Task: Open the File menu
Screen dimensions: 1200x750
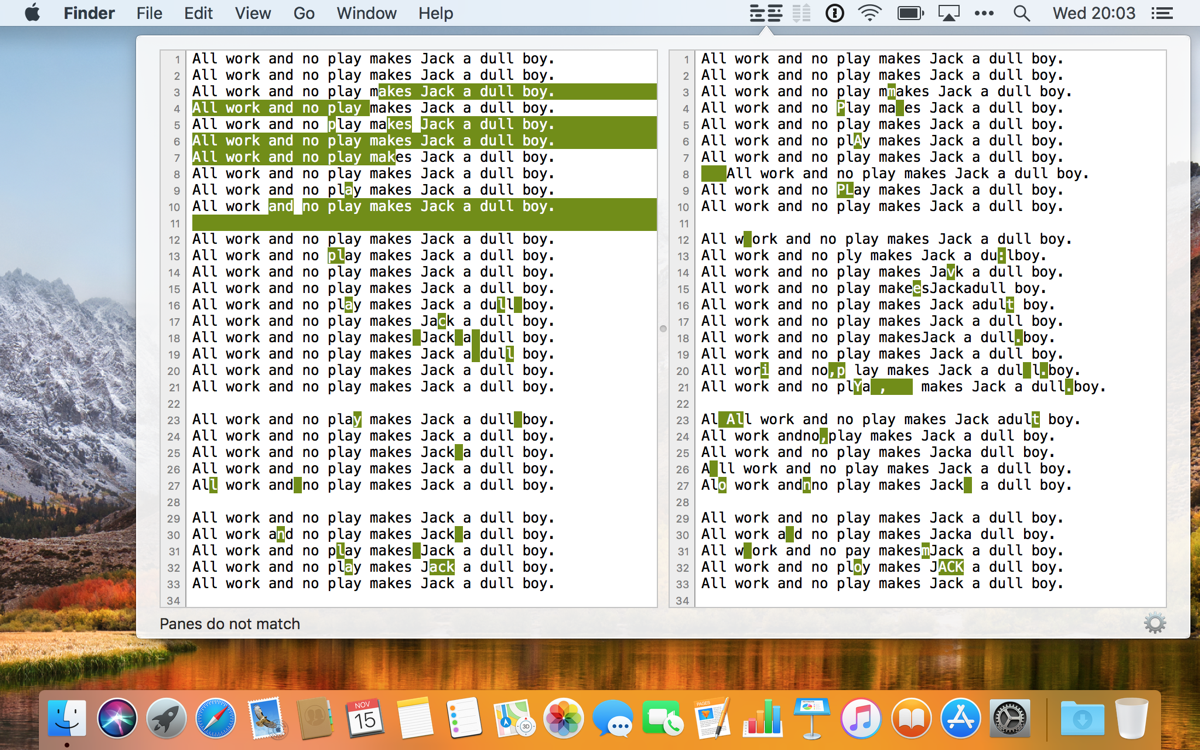Action: click(x=149, y=13)
